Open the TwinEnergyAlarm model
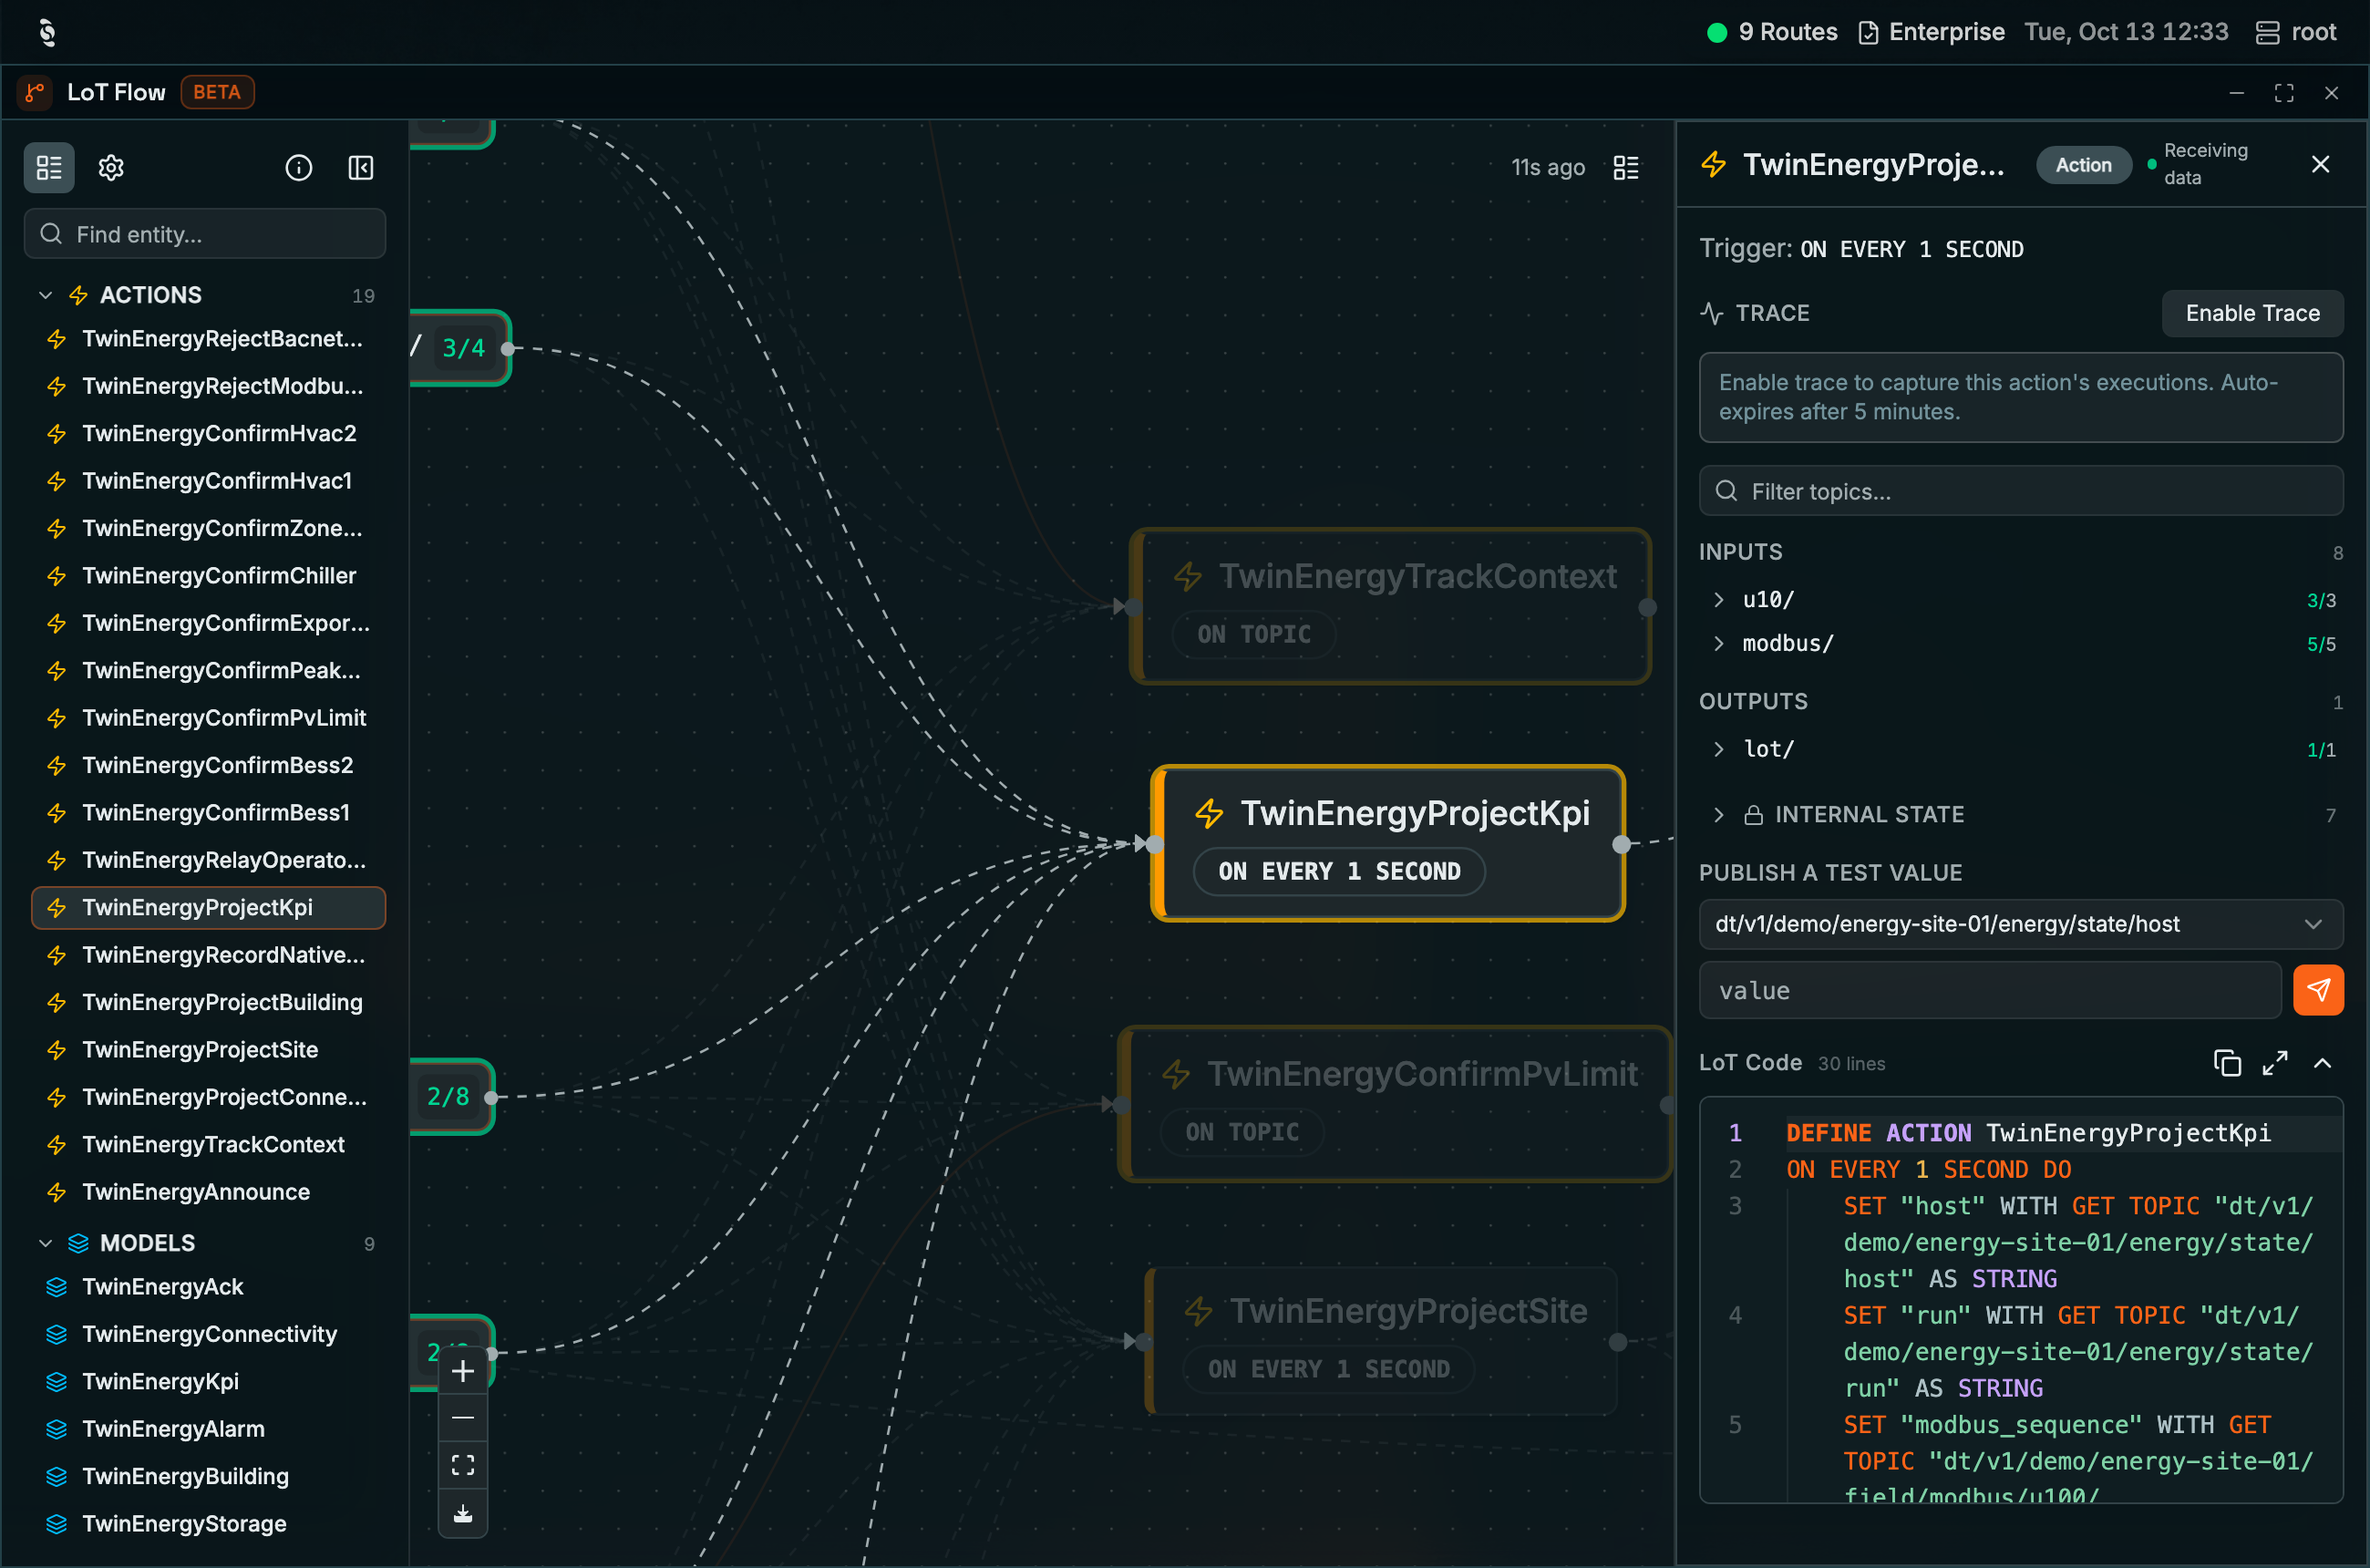 coord(208,1429)
